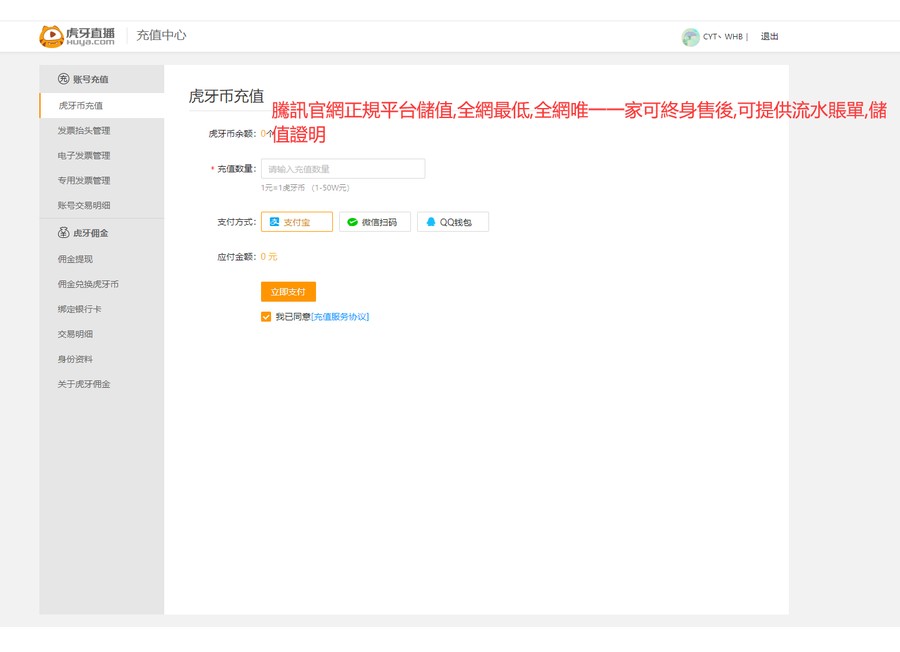This screenshot has width=900, height=652.
Task: Select QQ钱包 as payment method
Action: pyautogui.click(x=453, y=222)
